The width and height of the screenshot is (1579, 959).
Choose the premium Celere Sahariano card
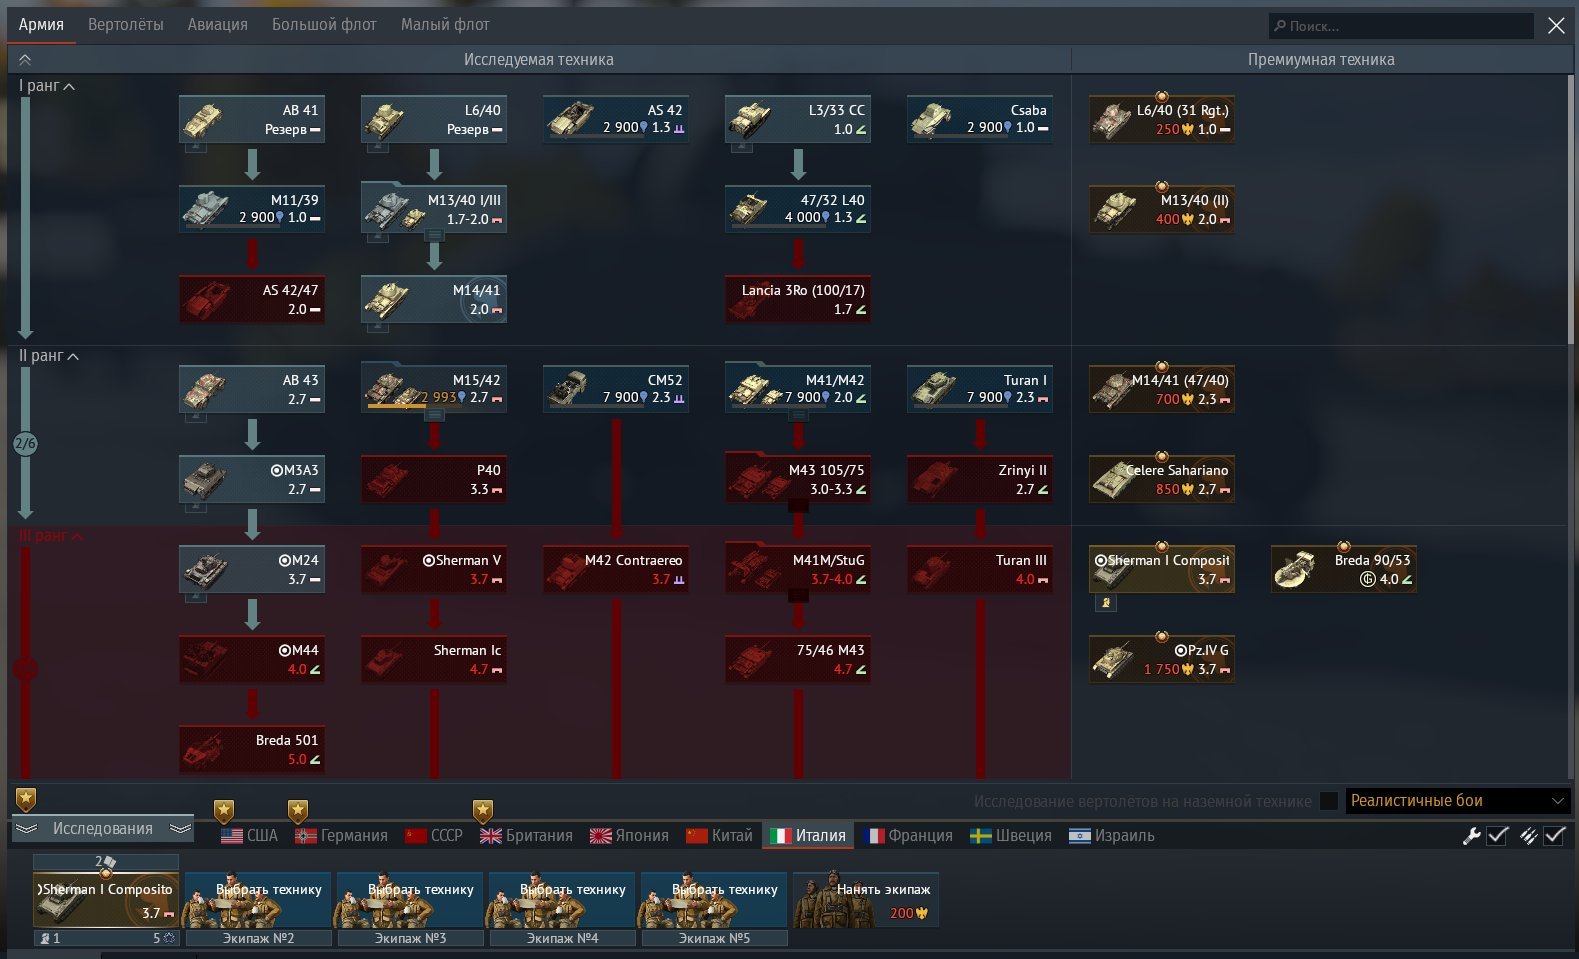(x=1162, y=479)
